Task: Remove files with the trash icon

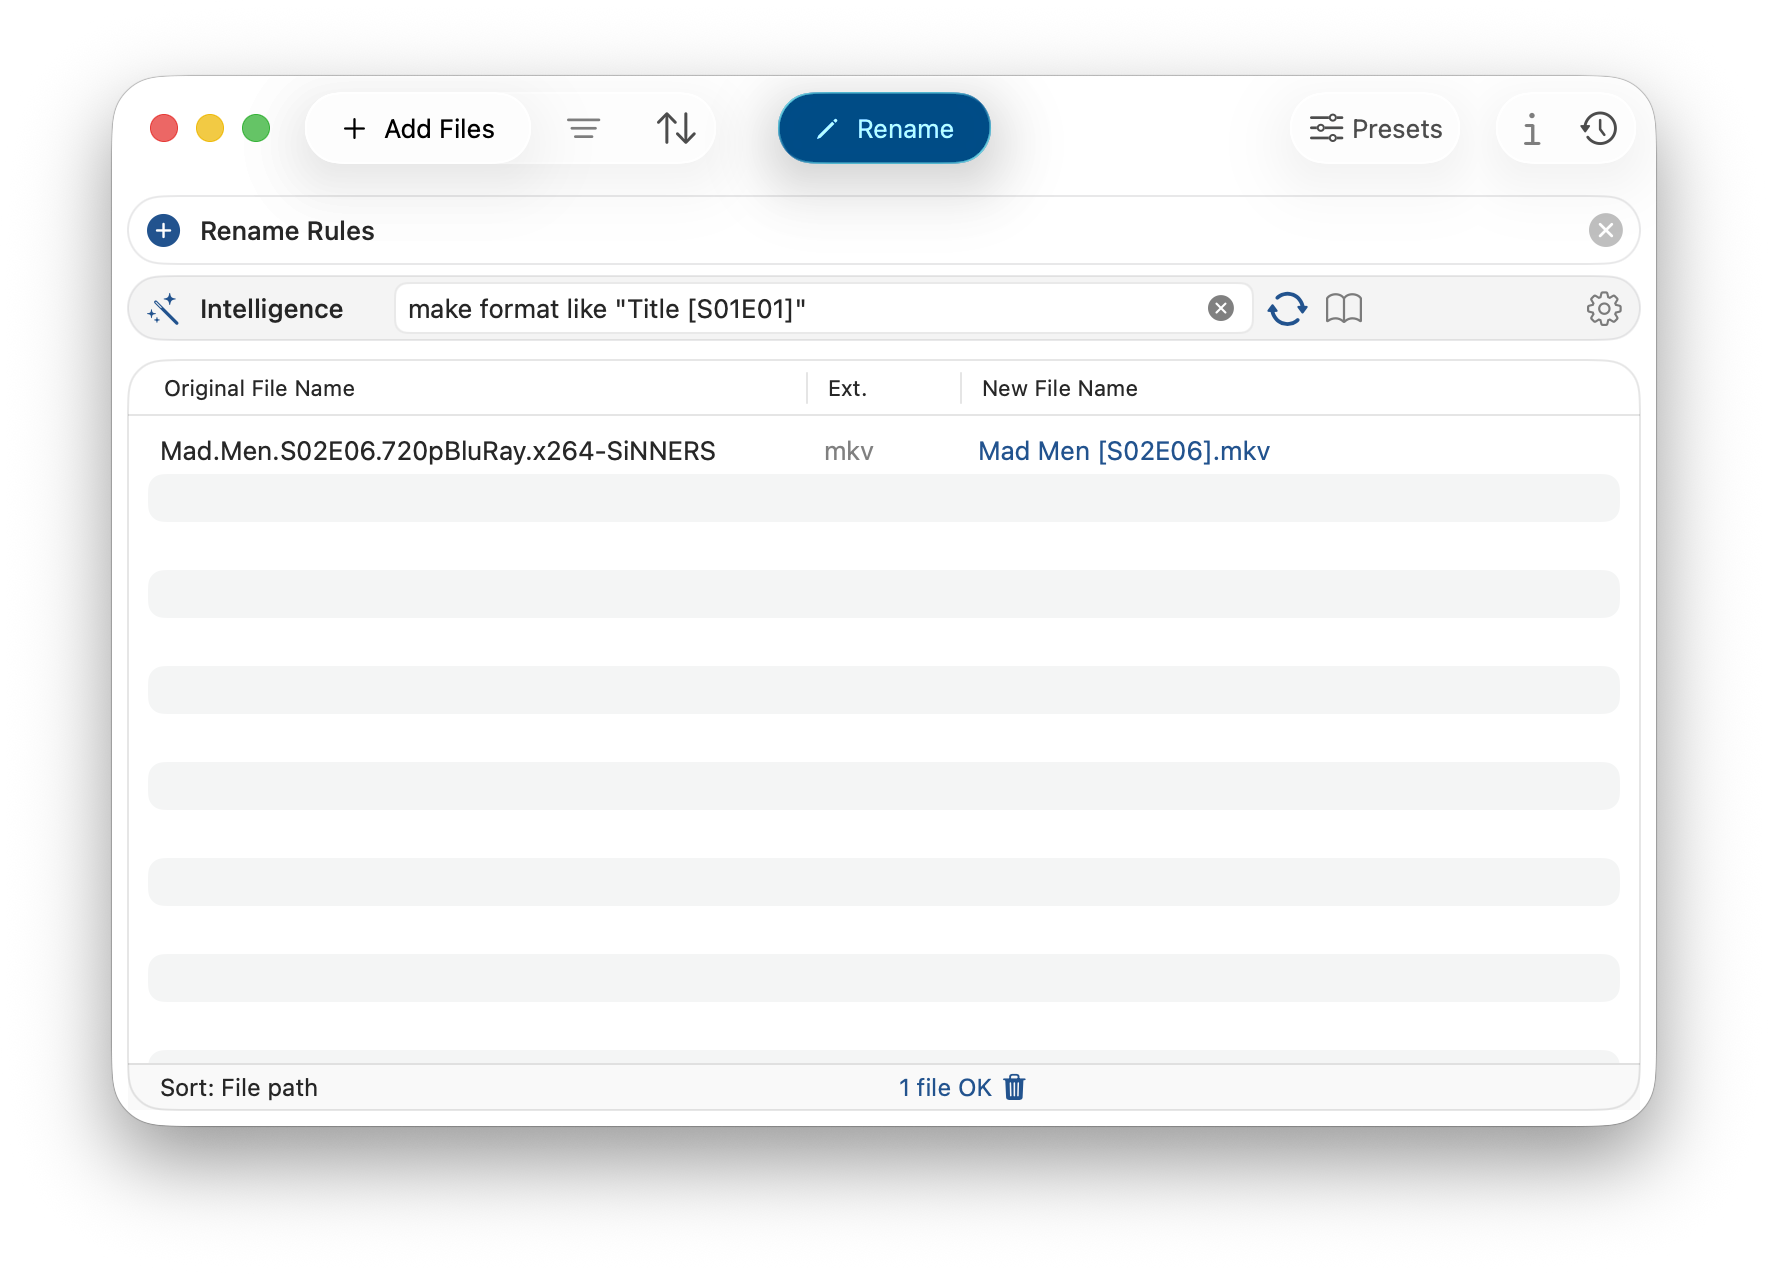Action: coord(1015,1087)
